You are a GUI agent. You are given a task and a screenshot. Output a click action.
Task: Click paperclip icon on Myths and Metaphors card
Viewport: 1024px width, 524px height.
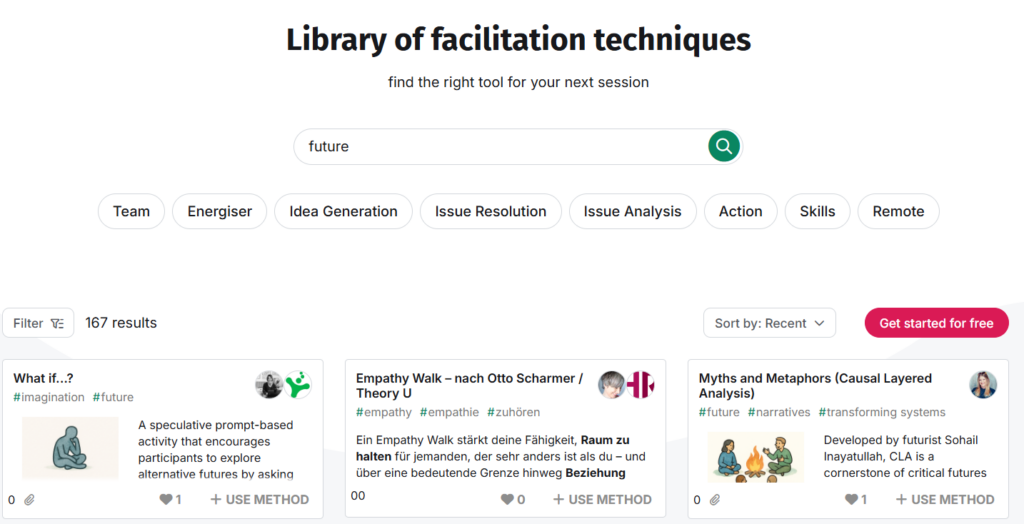click(x=715, y=500)
